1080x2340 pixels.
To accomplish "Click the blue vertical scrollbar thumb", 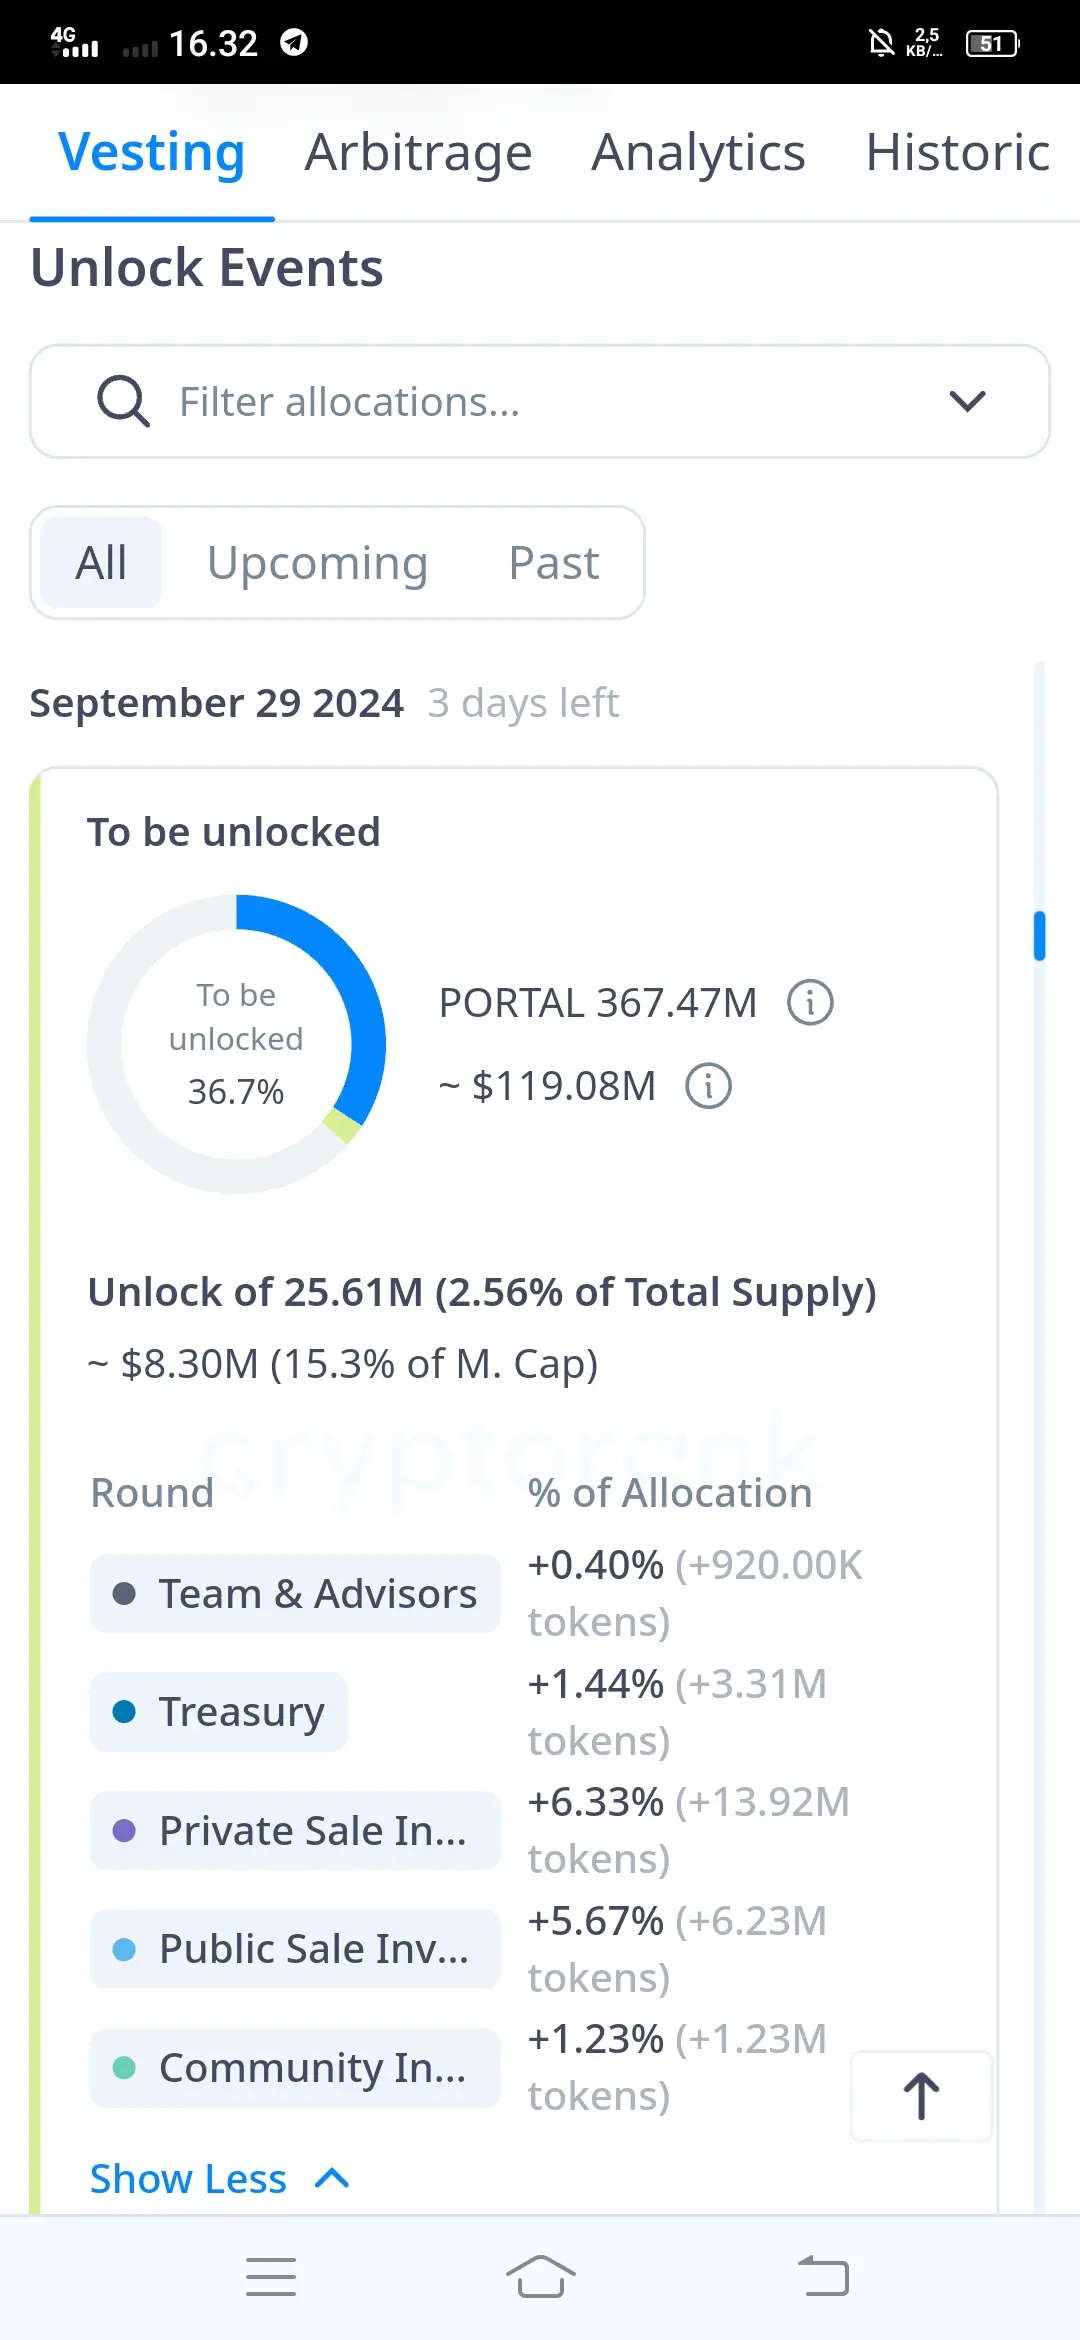I will (x=1040, y=936).
